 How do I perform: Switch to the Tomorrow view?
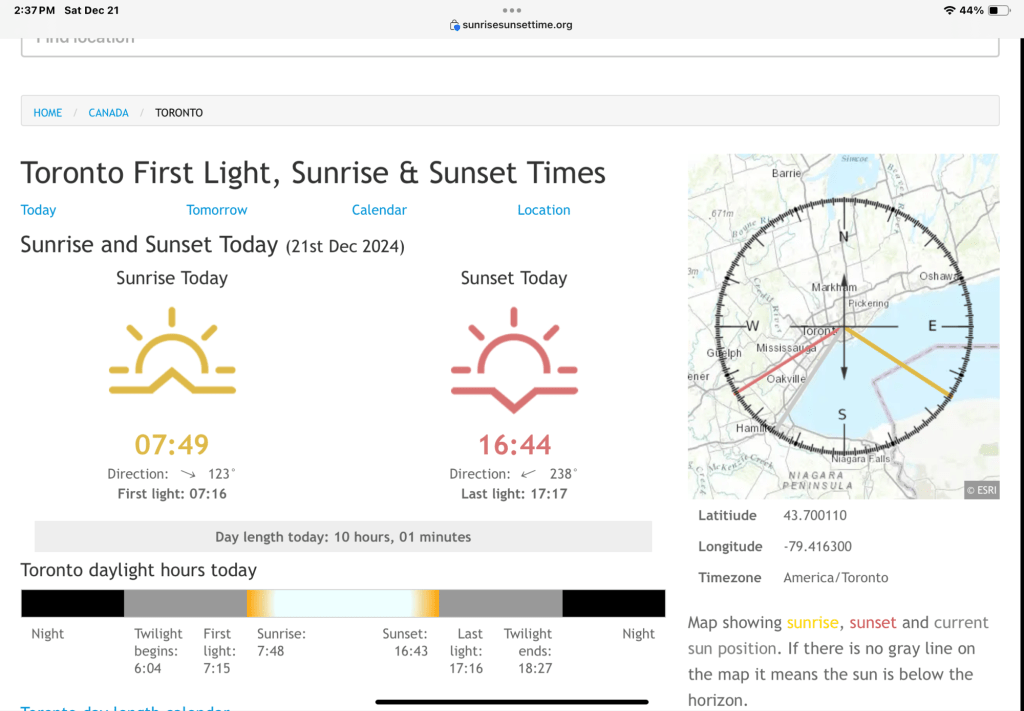(216, 210)
